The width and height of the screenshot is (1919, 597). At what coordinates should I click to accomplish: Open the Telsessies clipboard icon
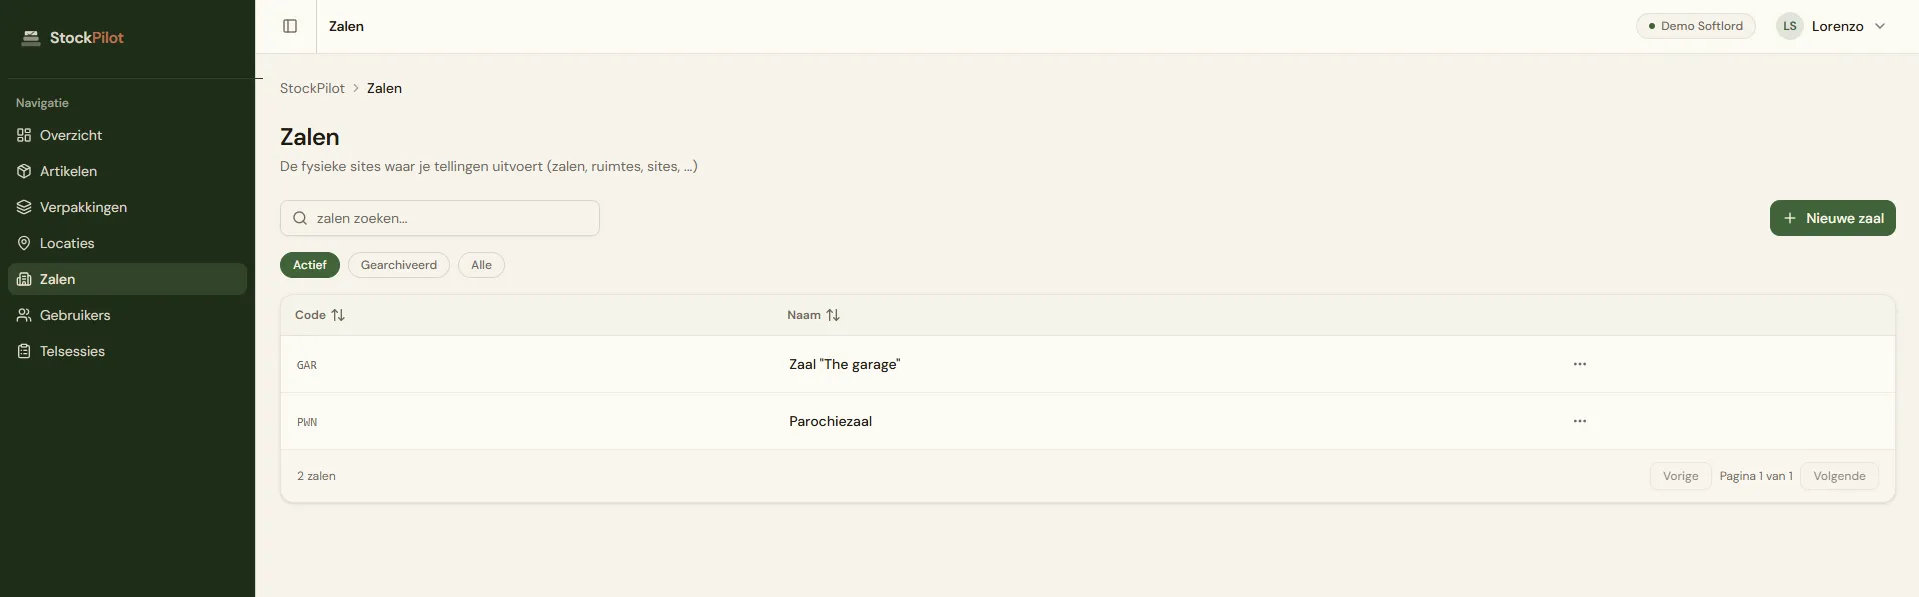[24, 351]
